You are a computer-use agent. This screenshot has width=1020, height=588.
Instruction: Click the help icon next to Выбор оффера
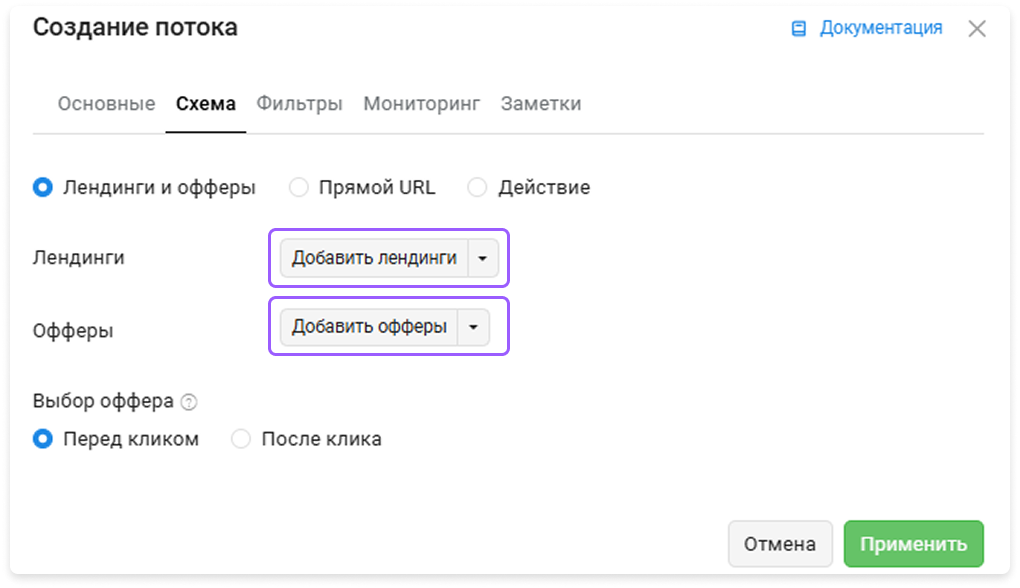[x=189, y=403]
